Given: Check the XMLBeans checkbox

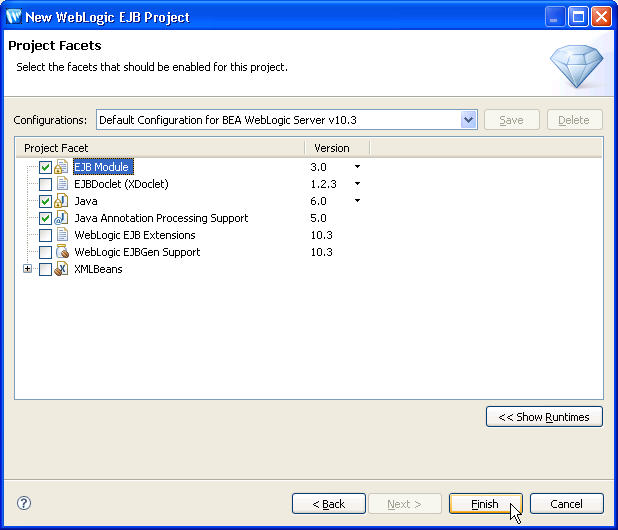Looking at the screenshot, I should tap(45, 269).
